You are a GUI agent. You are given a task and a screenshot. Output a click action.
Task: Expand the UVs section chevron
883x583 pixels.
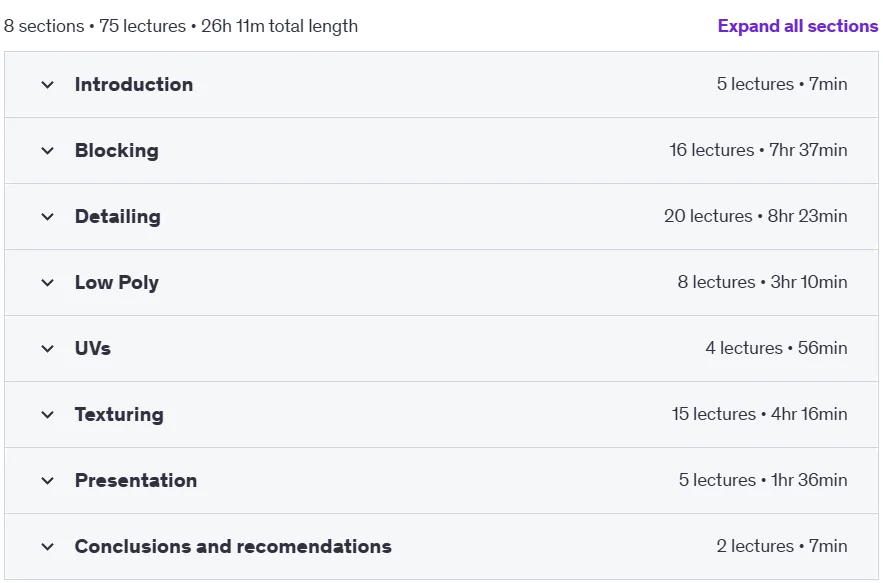click(48, 349)
